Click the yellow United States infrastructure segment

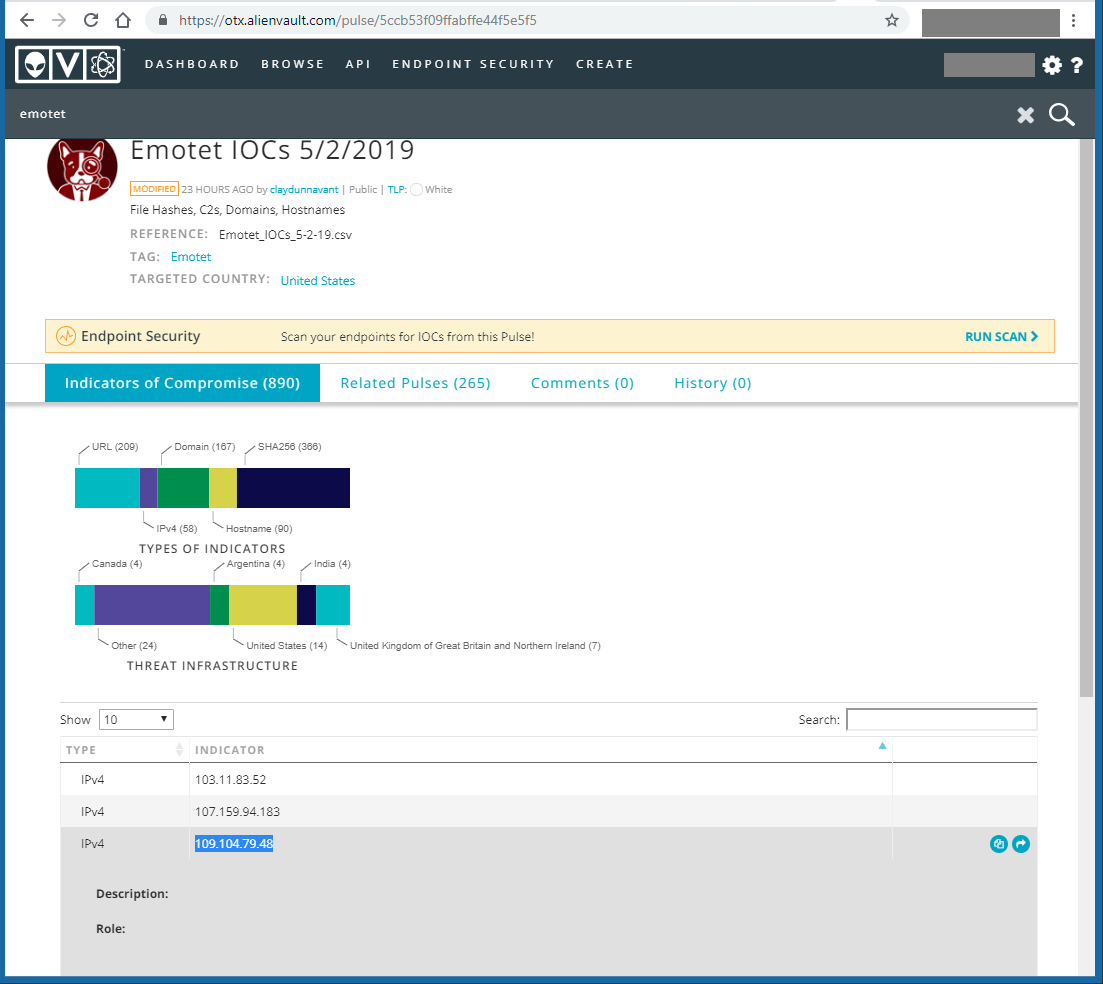click(263, 605)
